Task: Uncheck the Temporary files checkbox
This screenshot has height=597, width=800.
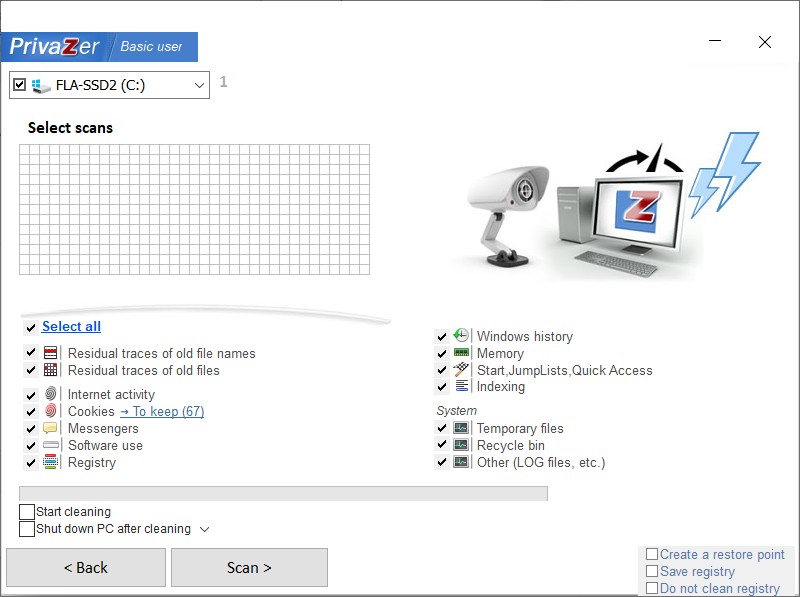Action: pos(442,428)
